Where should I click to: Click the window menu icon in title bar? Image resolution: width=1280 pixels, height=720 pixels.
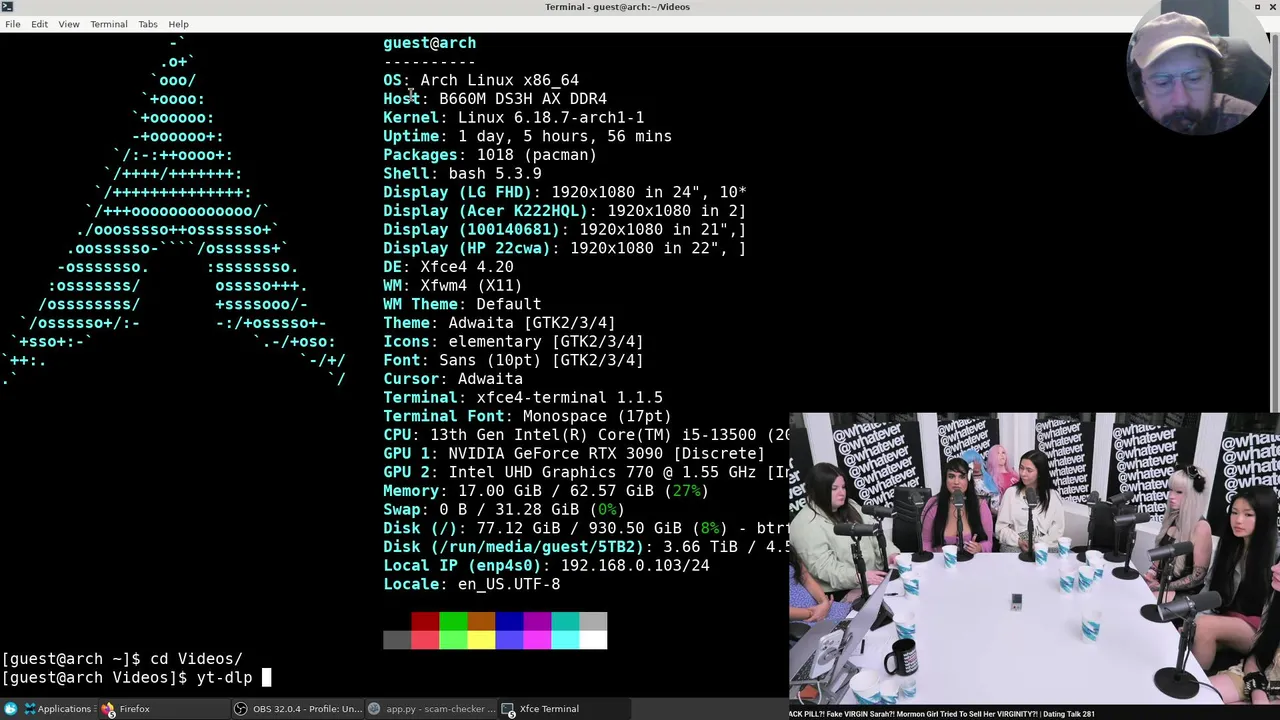coord(8,7)
